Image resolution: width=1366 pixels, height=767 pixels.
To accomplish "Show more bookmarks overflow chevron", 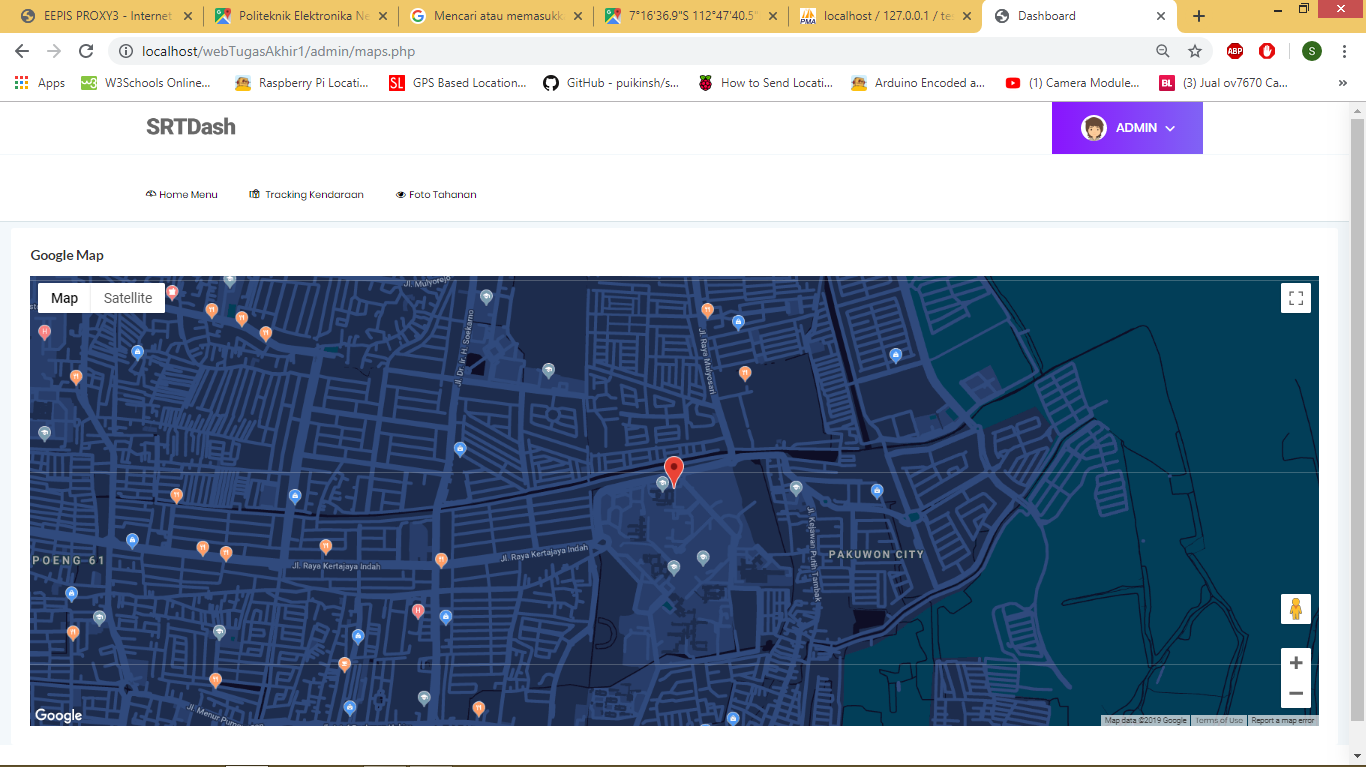I will pos(1342,83).
